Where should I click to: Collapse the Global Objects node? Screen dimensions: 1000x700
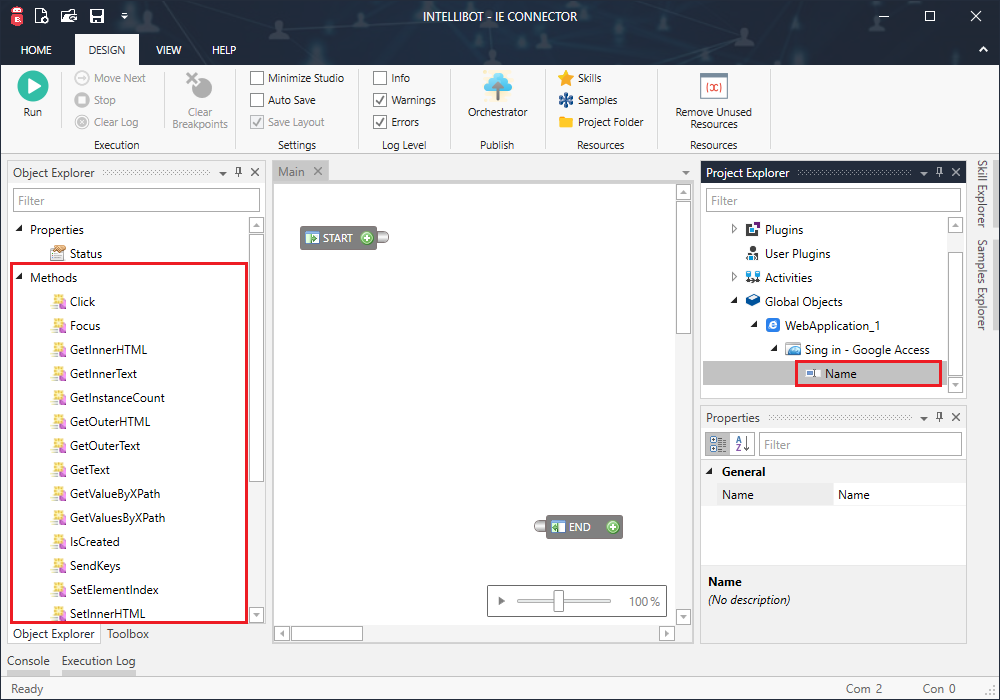point(735,301)
